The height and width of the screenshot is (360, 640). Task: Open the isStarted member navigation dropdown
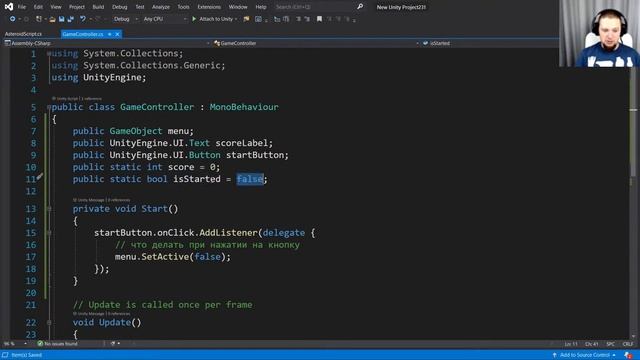pyautogui.click(x=490, y=43)
